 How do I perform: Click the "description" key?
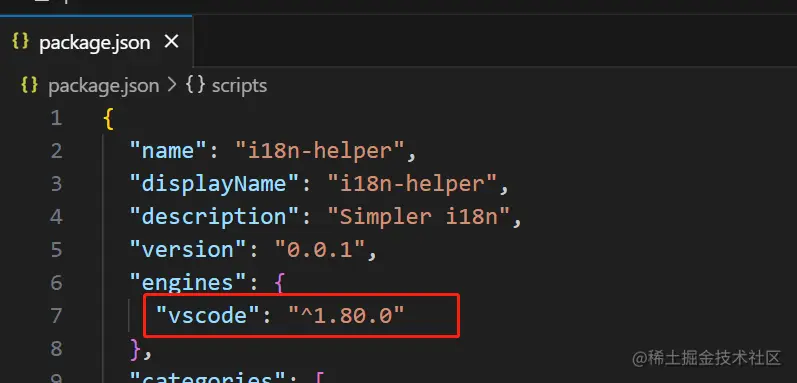[215, 217]
